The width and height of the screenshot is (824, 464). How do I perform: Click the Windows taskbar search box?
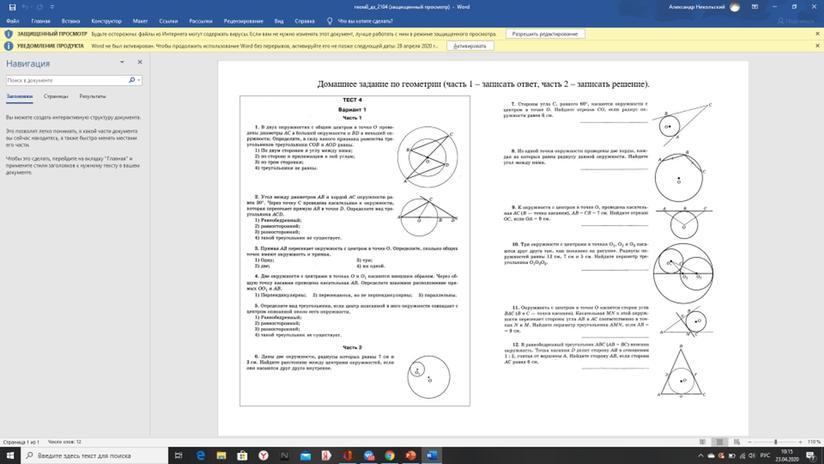95,456
